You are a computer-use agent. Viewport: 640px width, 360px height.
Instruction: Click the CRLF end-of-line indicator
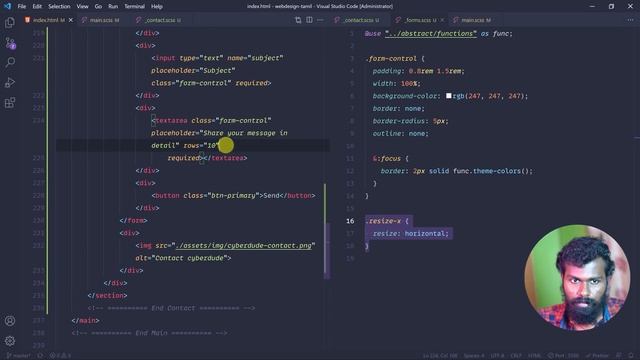(x=516, y=356)
